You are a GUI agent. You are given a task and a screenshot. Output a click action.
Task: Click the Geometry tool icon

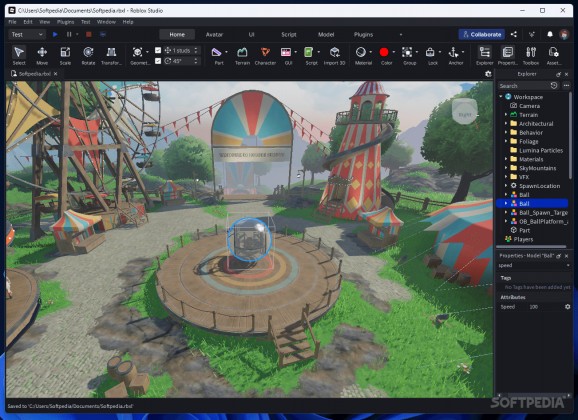137,52
